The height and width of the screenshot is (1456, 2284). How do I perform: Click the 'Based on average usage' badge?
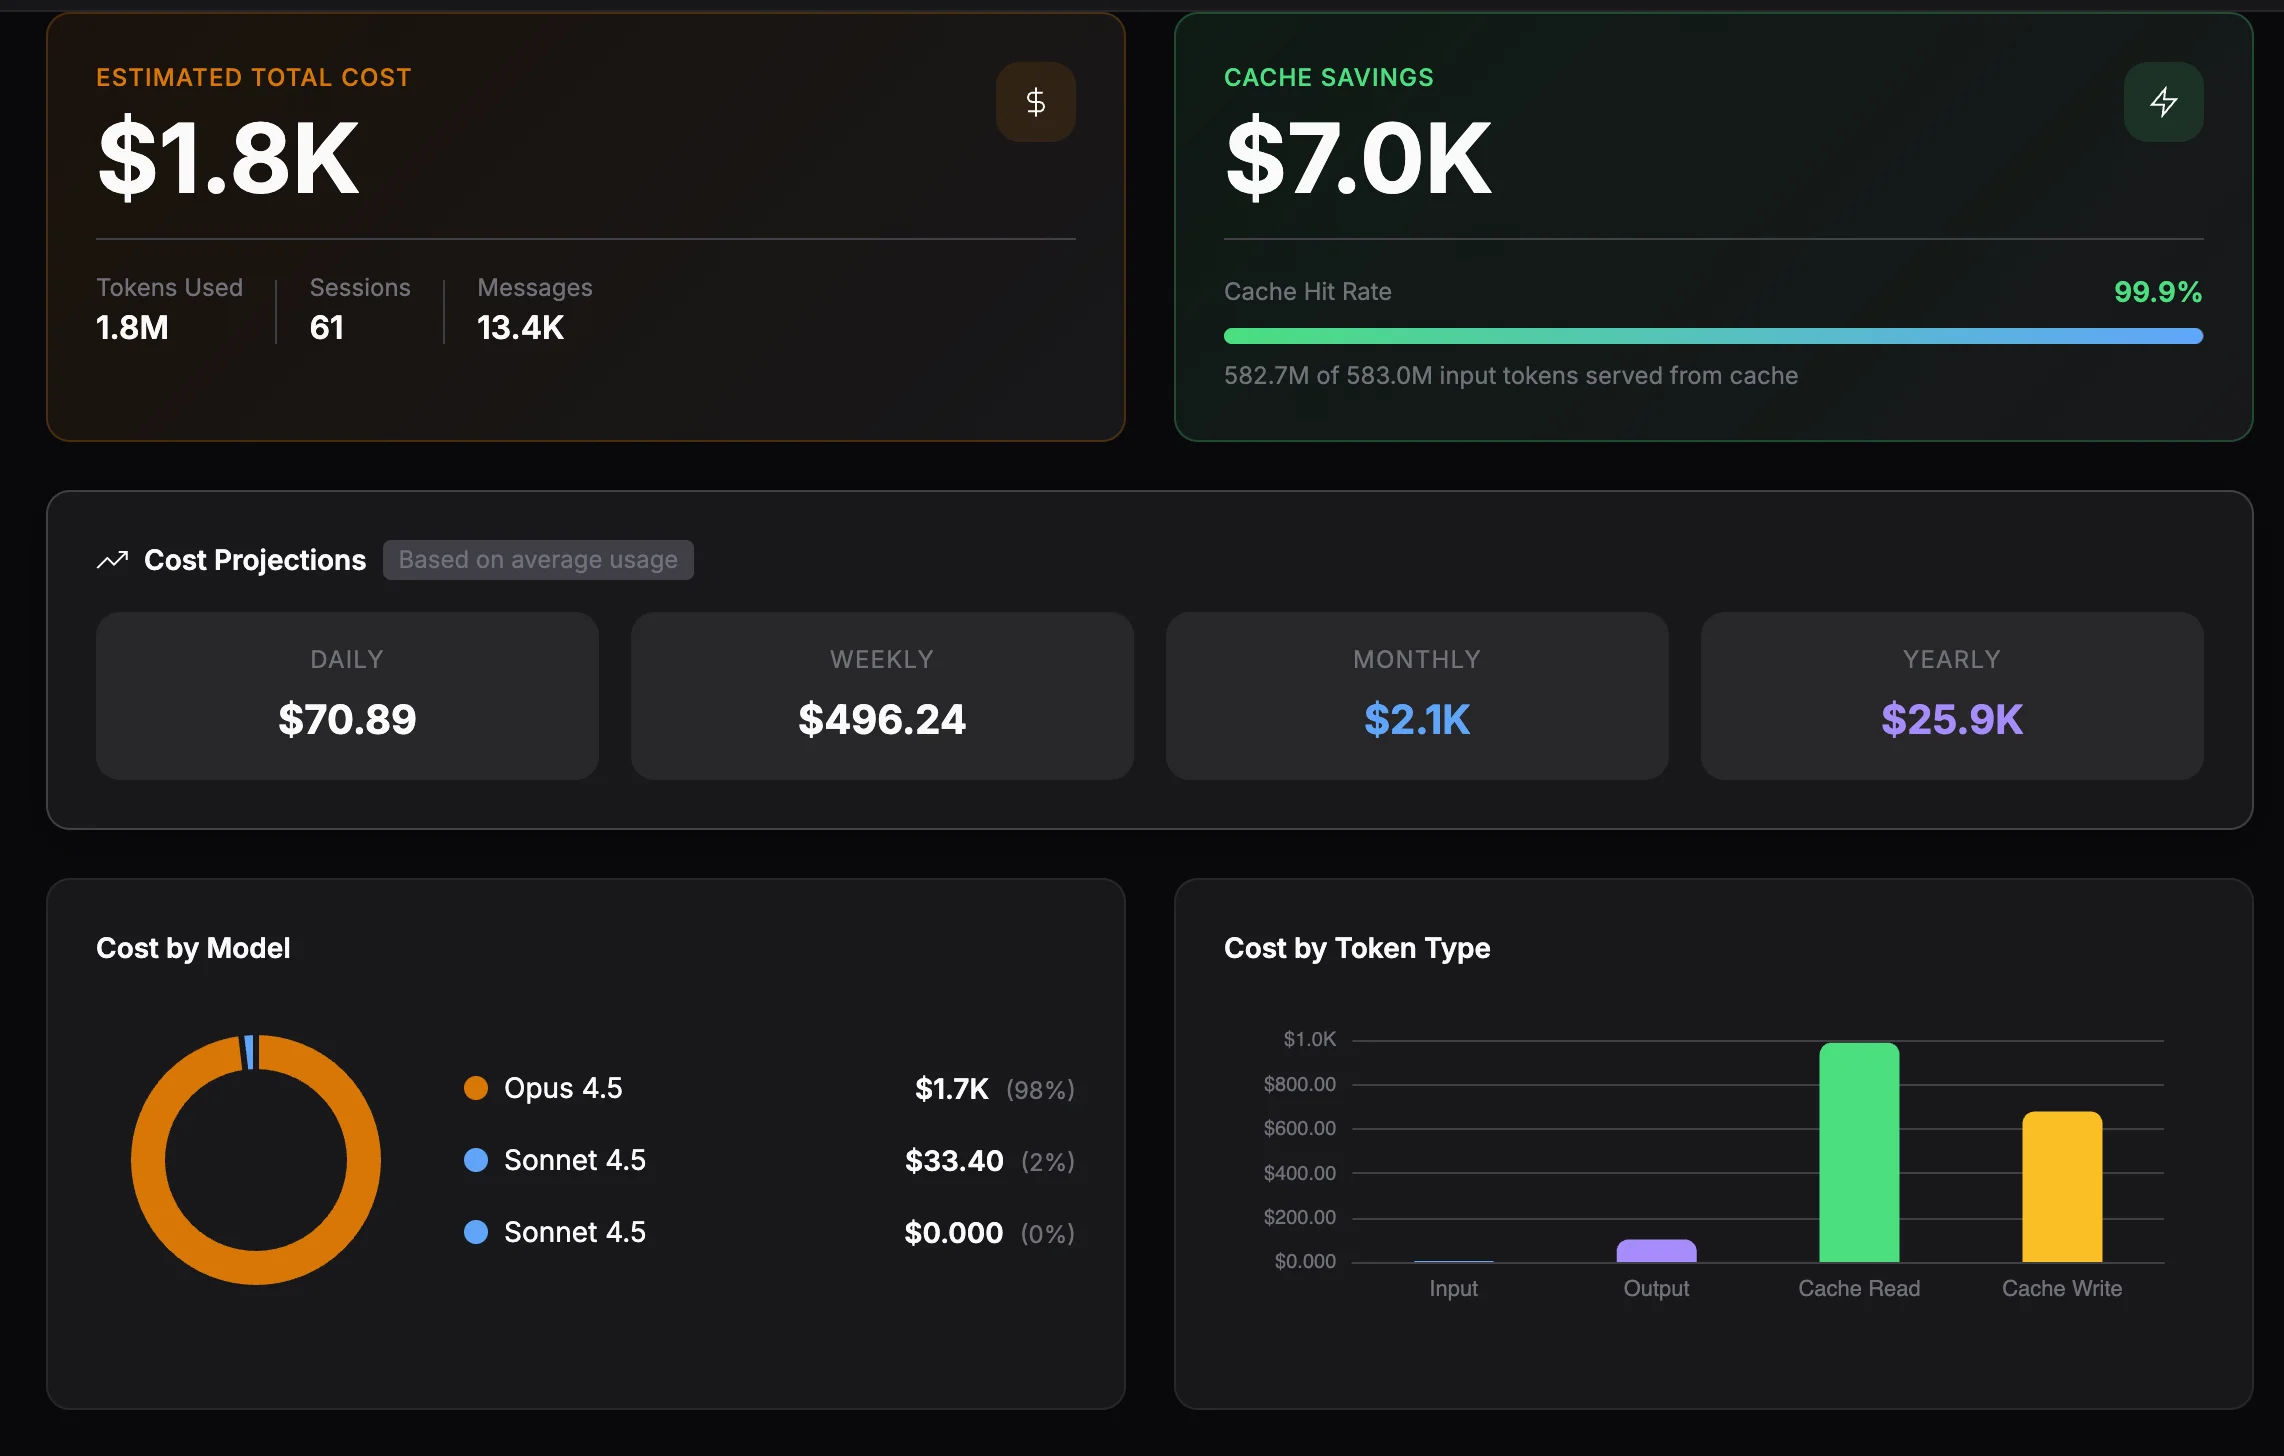click(538, 560)
